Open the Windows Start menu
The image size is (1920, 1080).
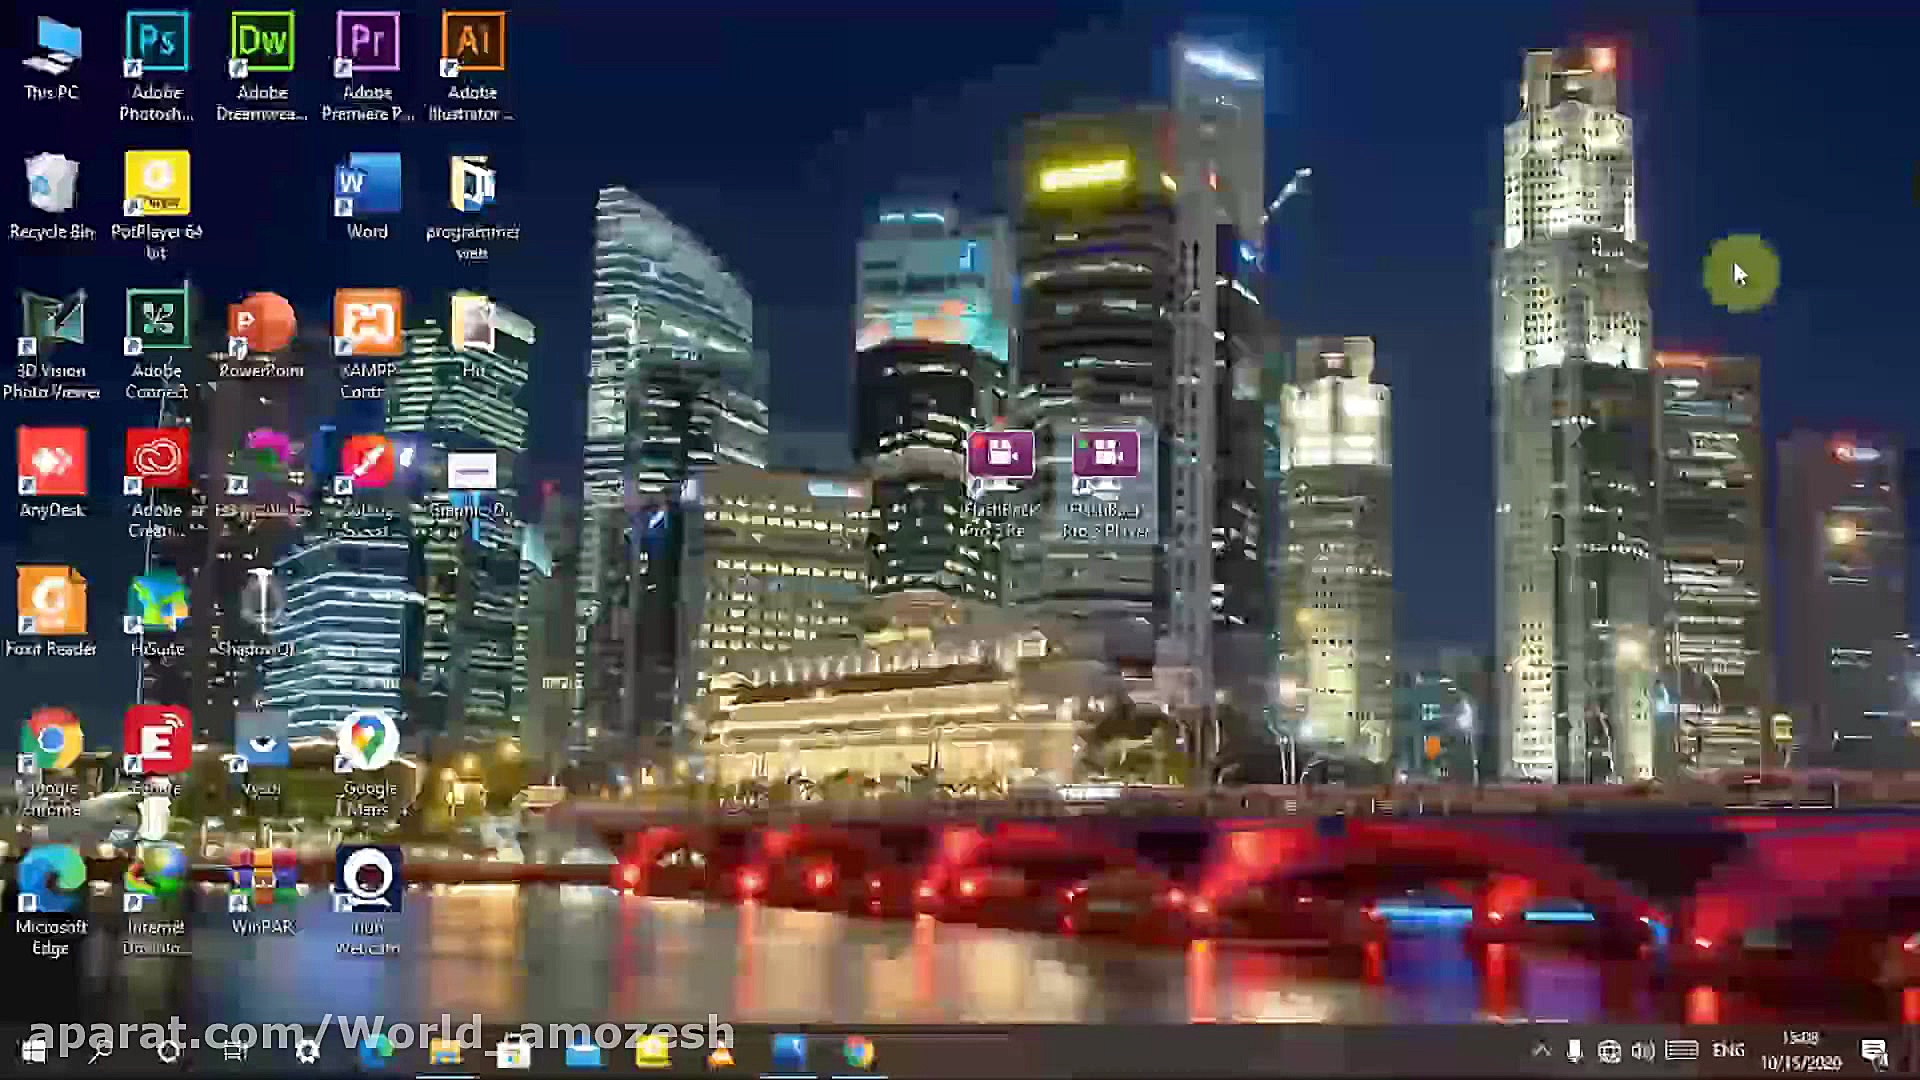click(33, 1051)
